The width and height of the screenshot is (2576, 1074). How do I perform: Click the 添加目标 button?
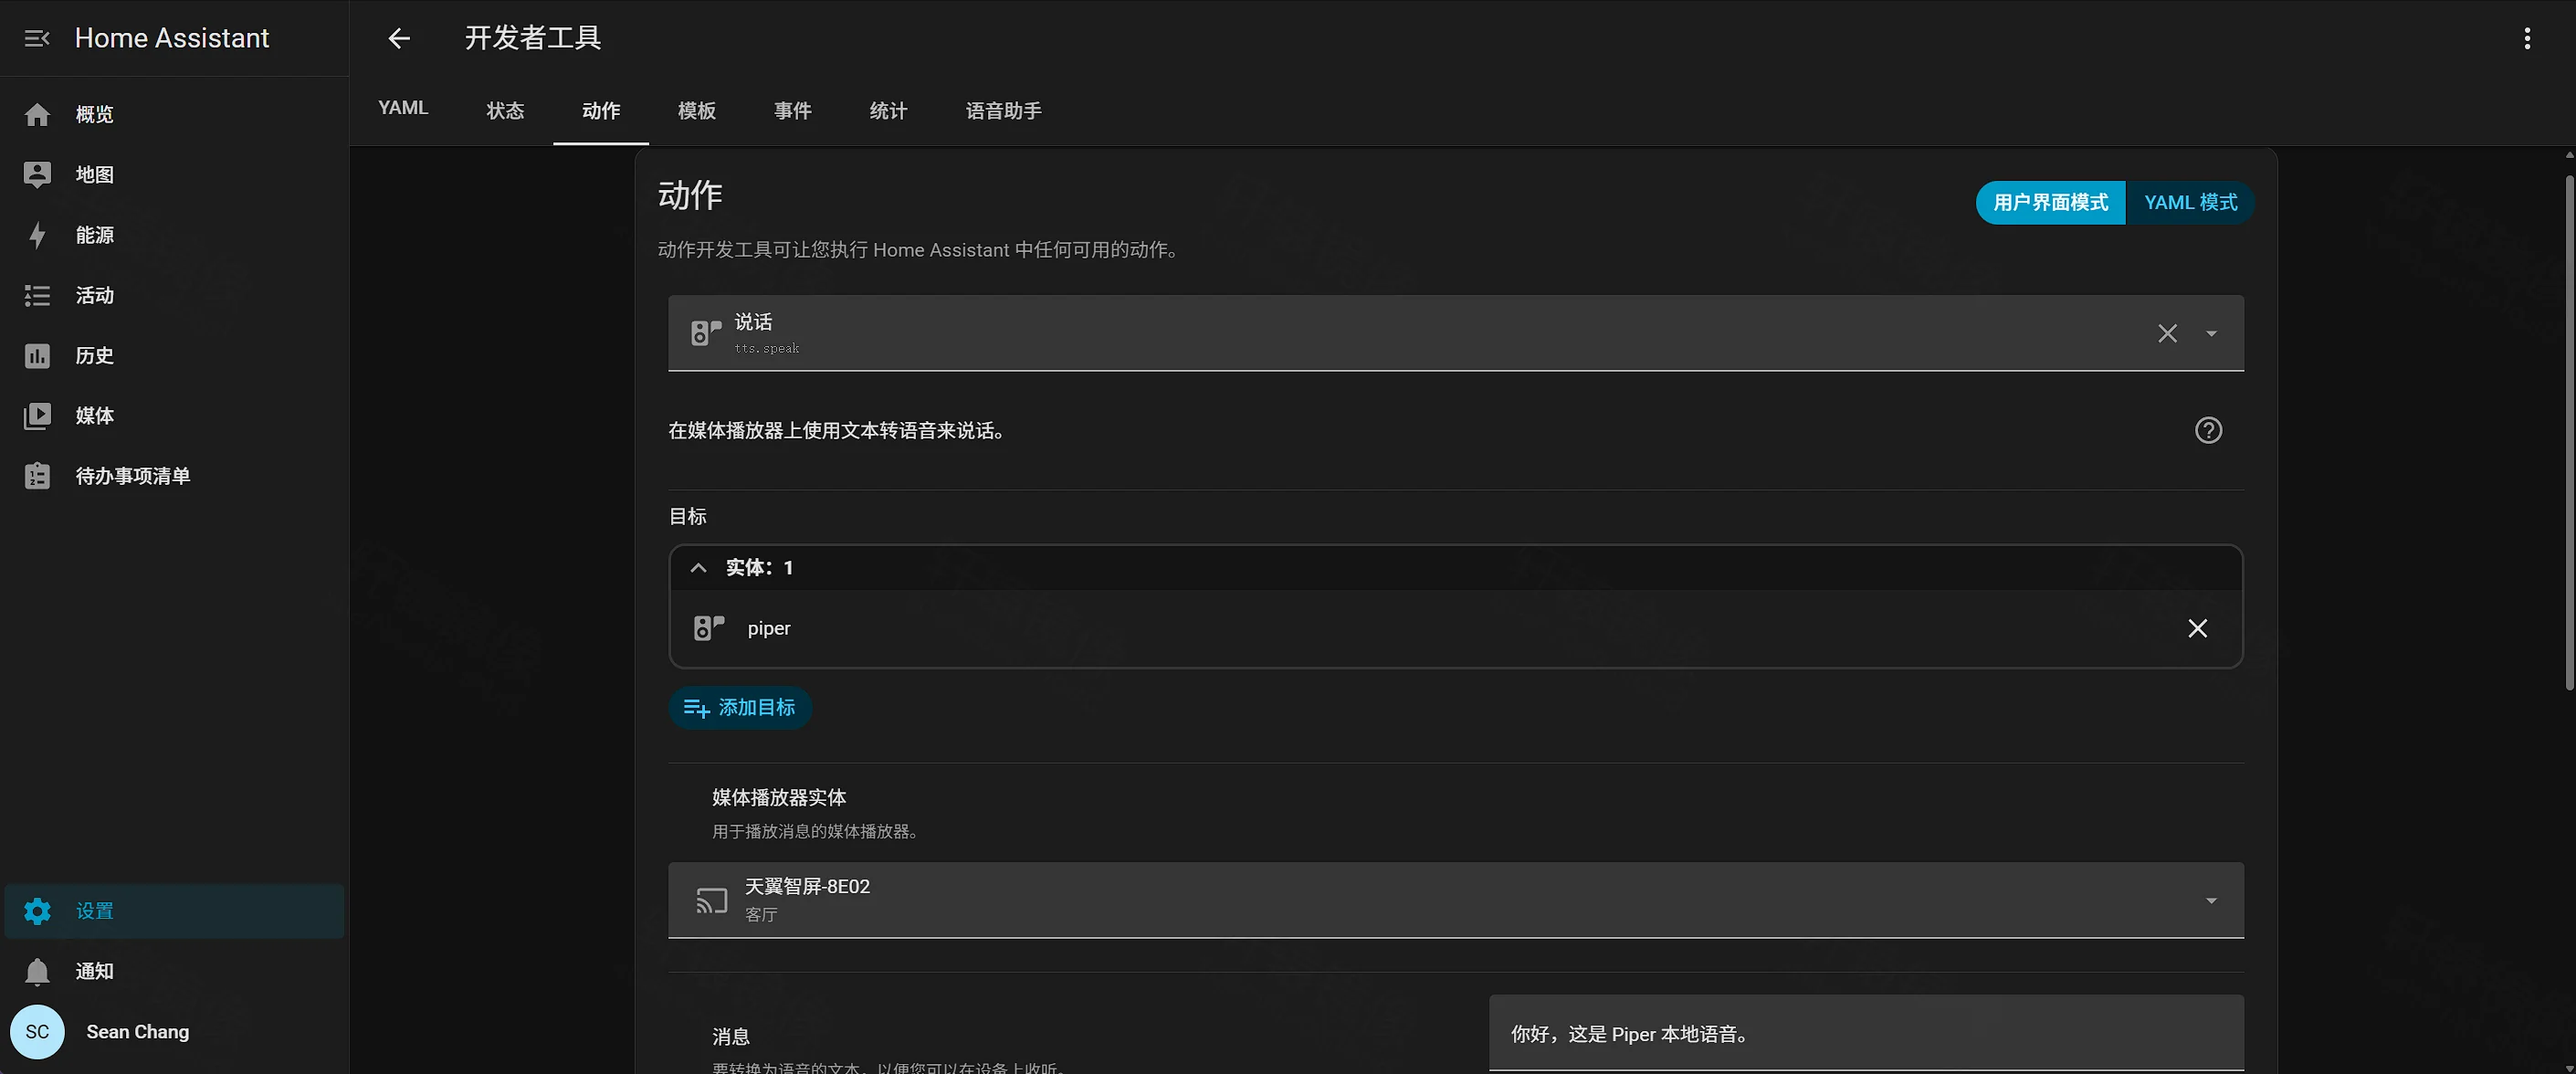click(x=740, y=708)
